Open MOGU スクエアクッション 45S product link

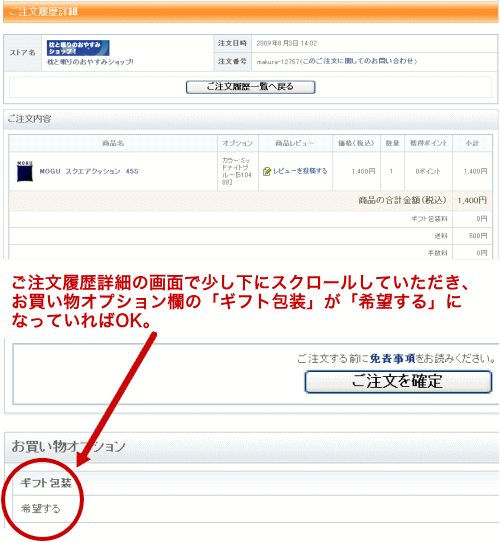click(x=89, y=171)
